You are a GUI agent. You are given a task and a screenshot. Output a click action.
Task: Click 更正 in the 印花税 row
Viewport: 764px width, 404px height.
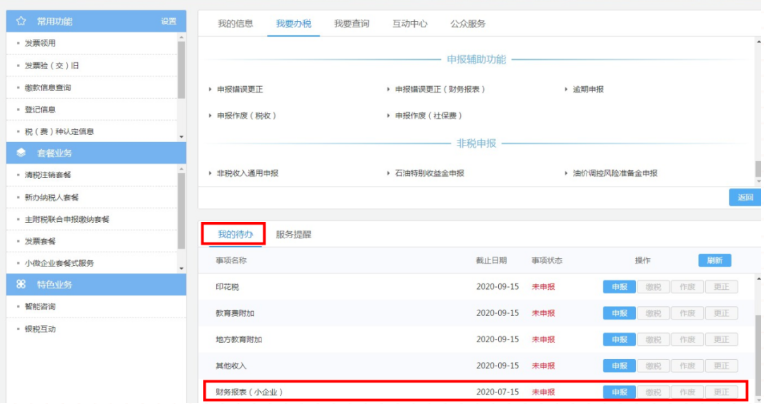tap(721, 287)
